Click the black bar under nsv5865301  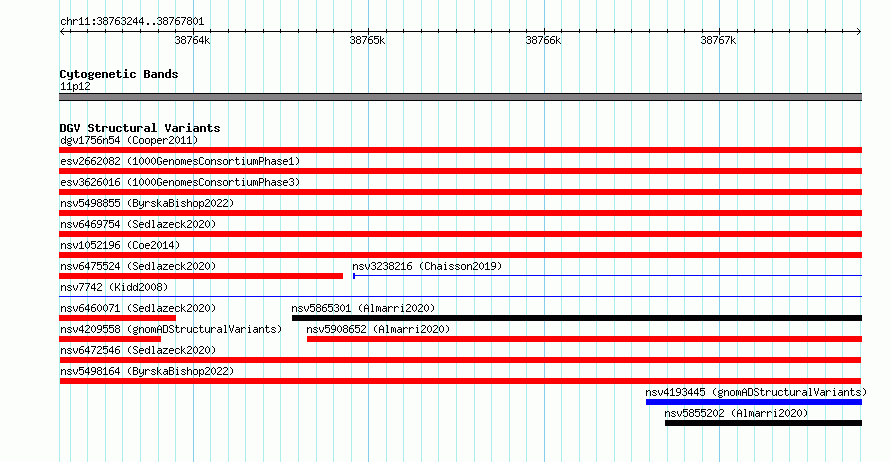click(577, 318)
